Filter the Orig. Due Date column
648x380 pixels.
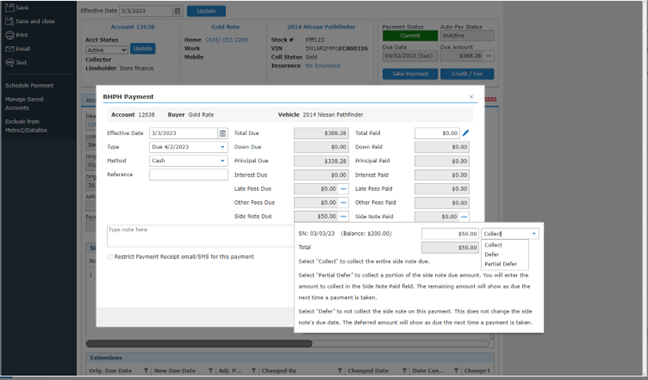(x=146, y=370)
